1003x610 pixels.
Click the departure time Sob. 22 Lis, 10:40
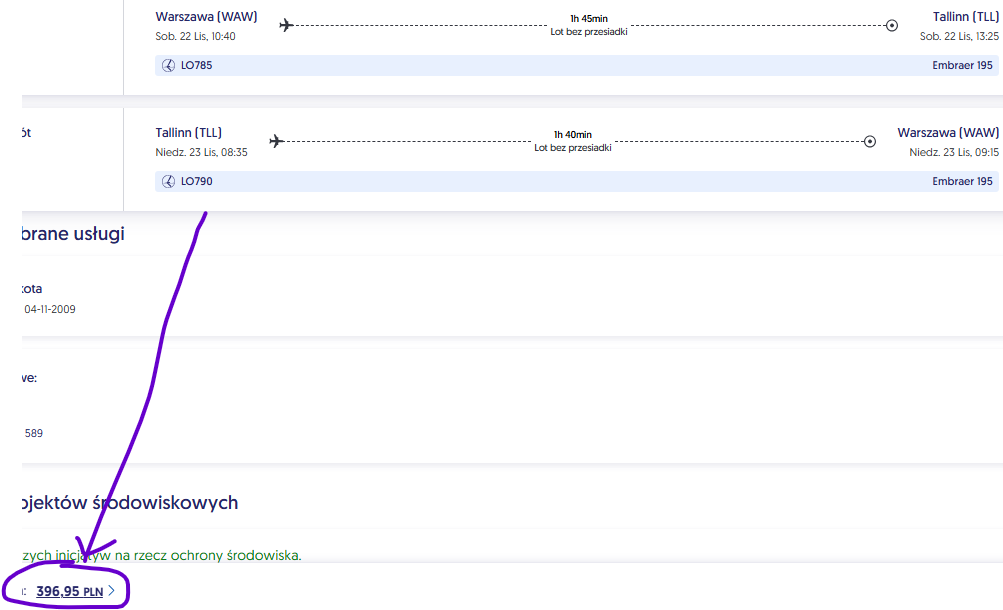(195, 36)
